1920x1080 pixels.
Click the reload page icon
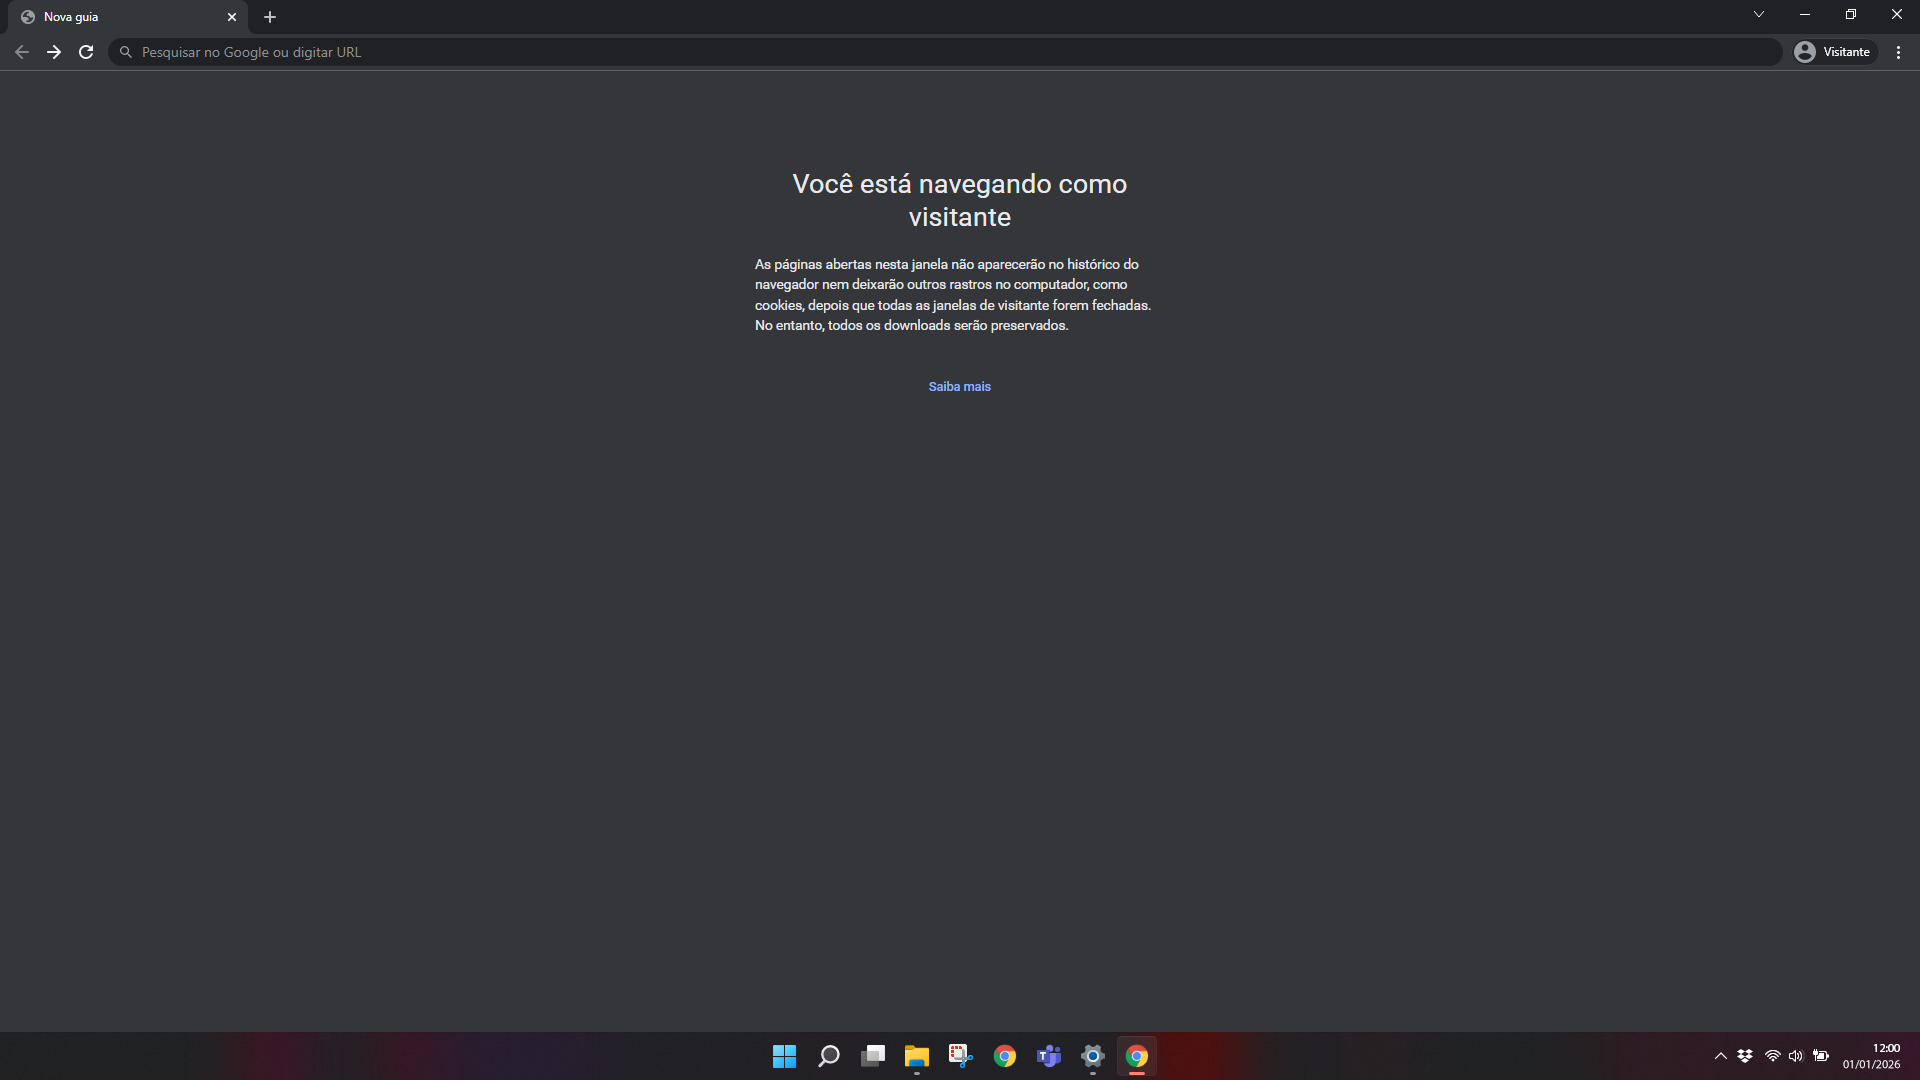tap(86, 52)
